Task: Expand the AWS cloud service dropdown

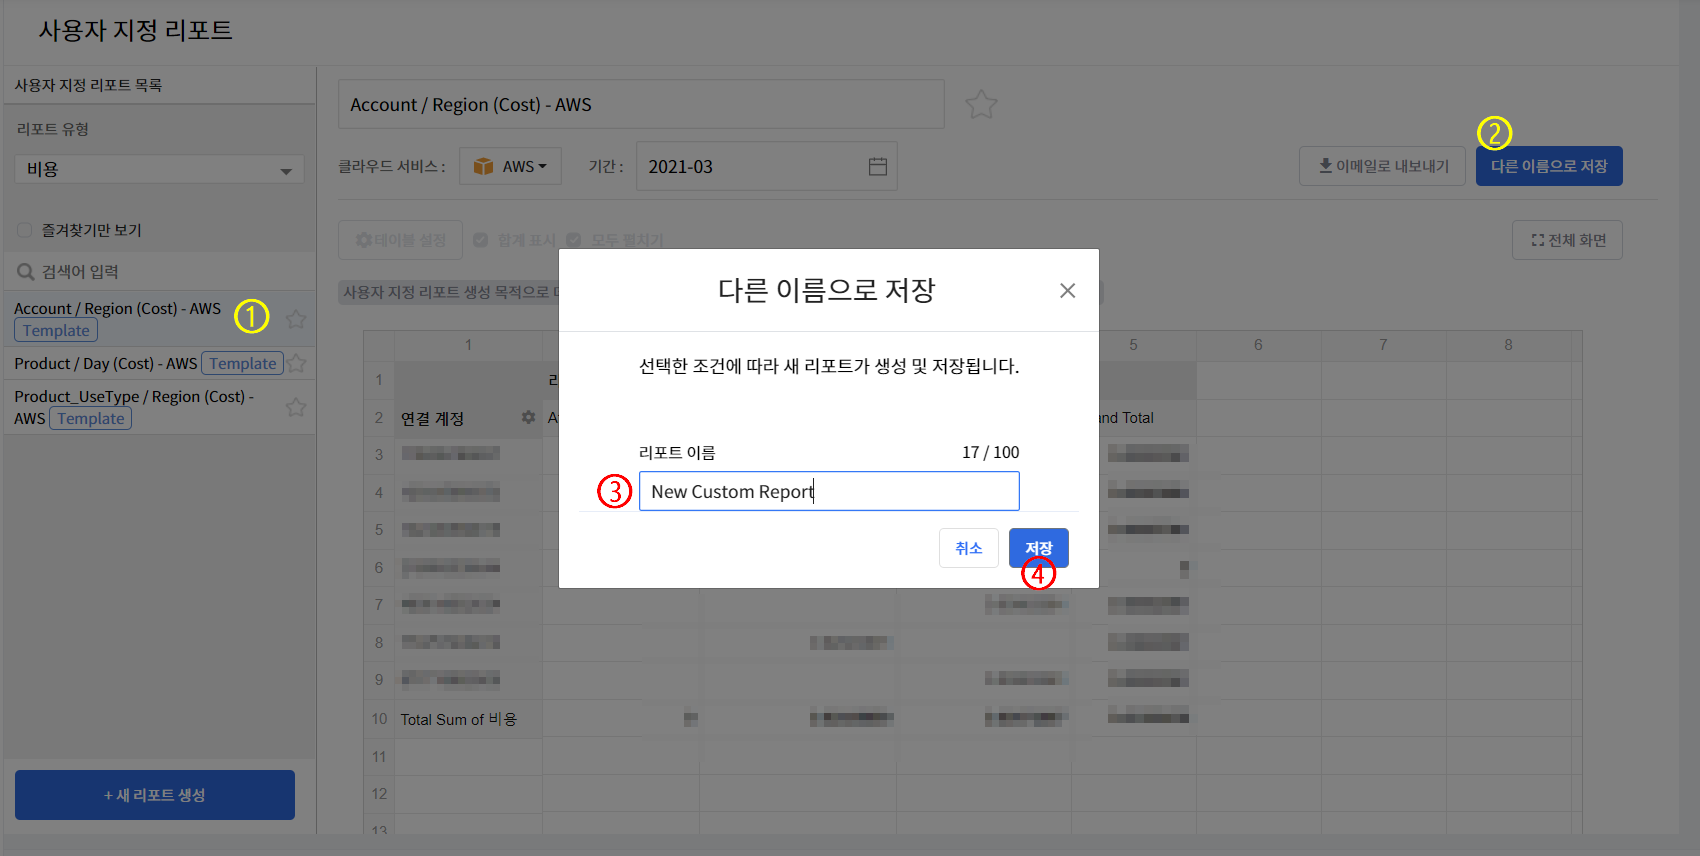Action: coord(510,167)
